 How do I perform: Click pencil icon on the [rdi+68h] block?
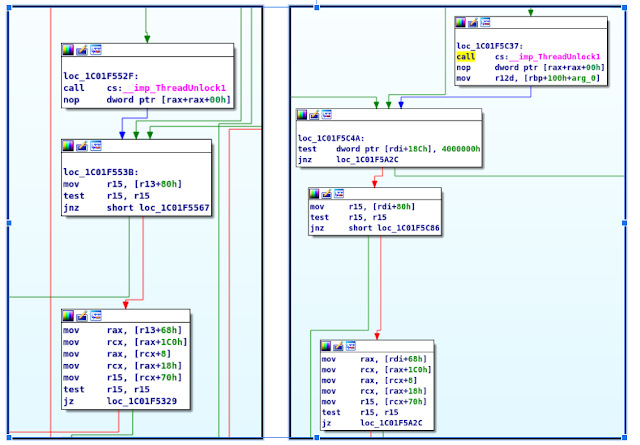click(x=338, y=346)
